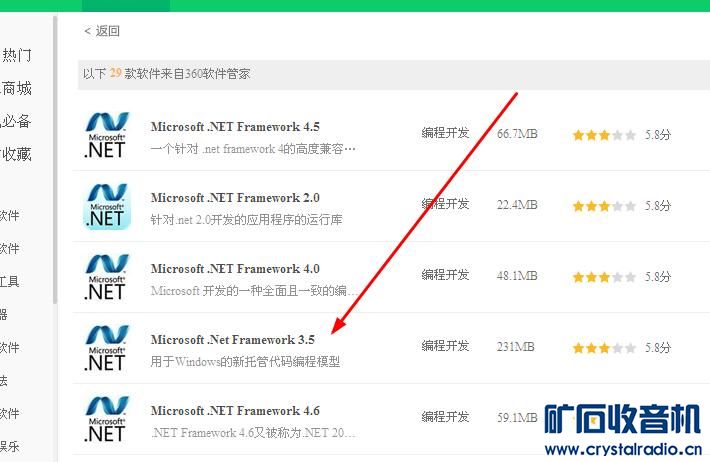
Task: Open the .NET Framework 4.0 icon
Action: pos(107,277)
